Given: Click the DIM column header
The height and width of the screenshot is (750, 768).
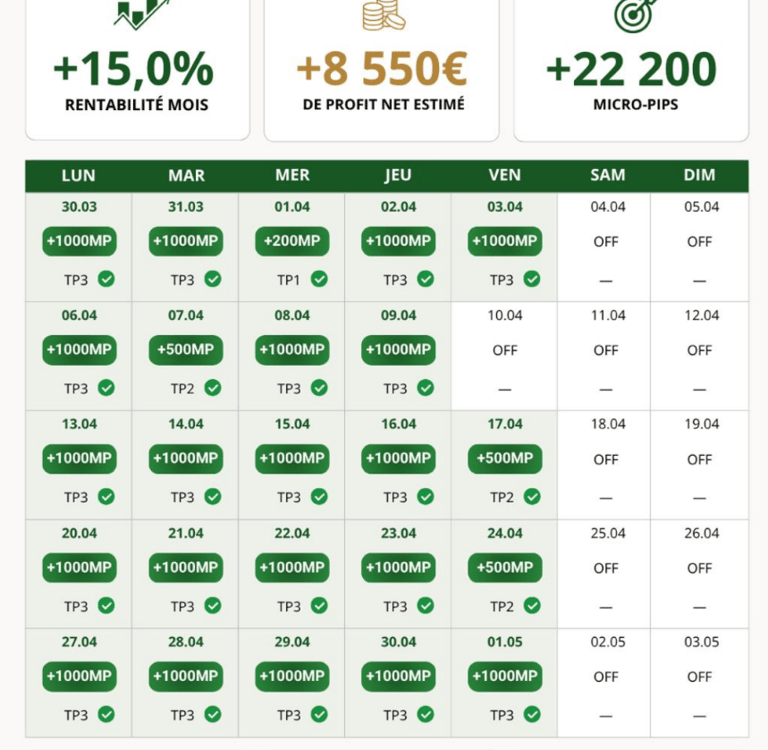Looking at the screenshot, I should click(x=699, y=175).
